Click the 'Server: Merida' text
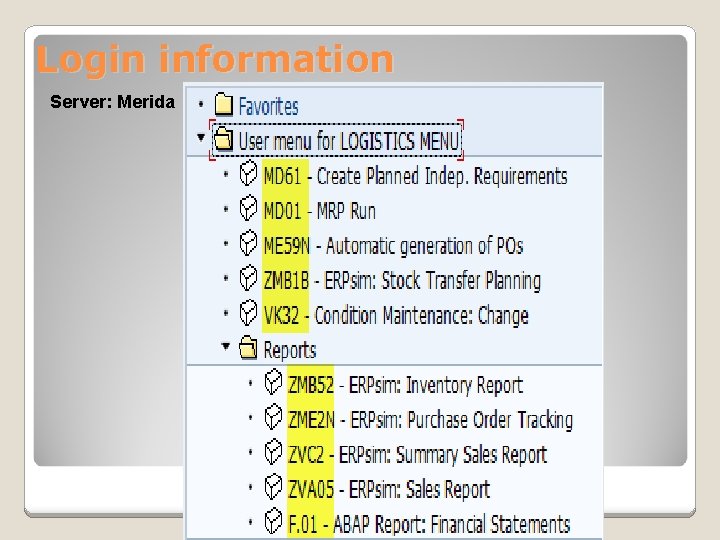Image resolution: width=720 pixels, height=540 pixels. (x=112, y=101)
